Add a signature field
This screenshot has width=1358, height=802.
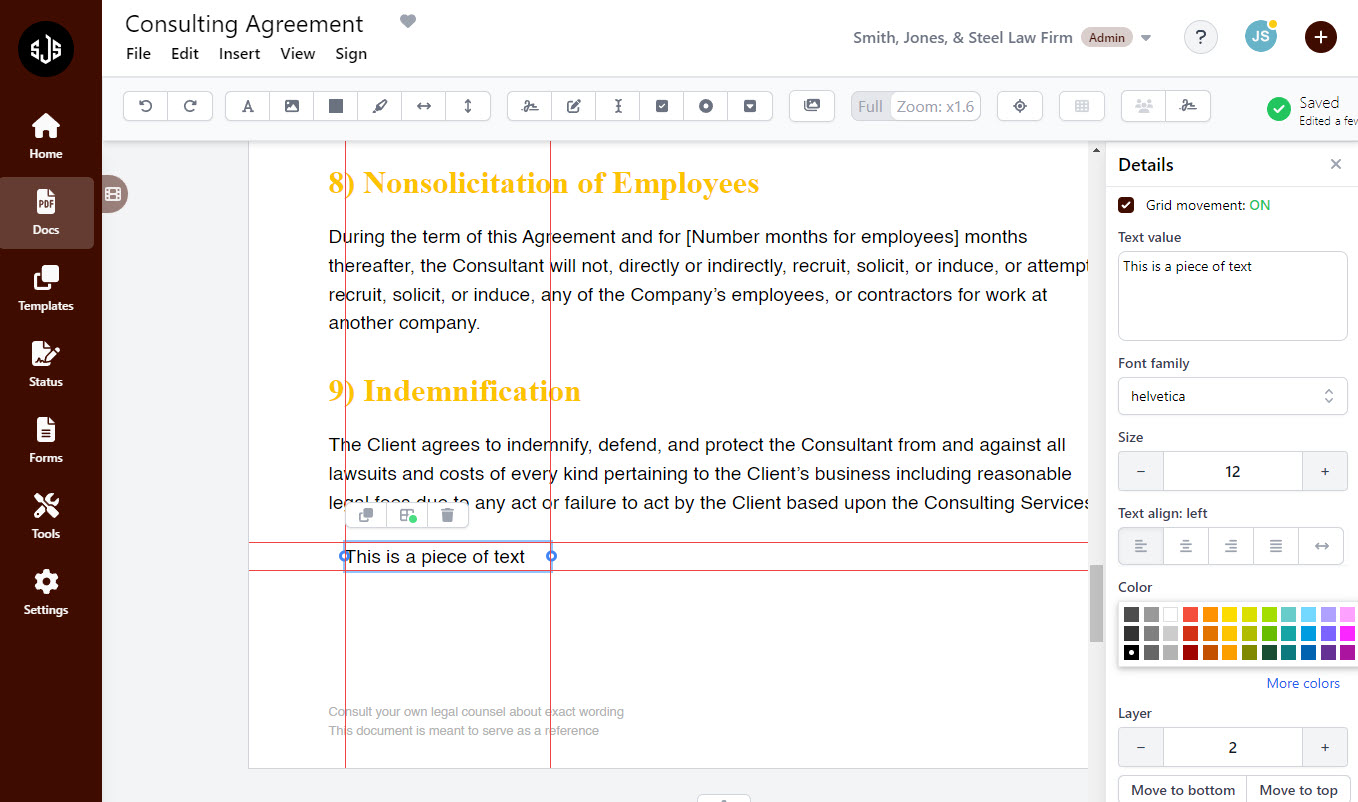click(x=530, y=106)
